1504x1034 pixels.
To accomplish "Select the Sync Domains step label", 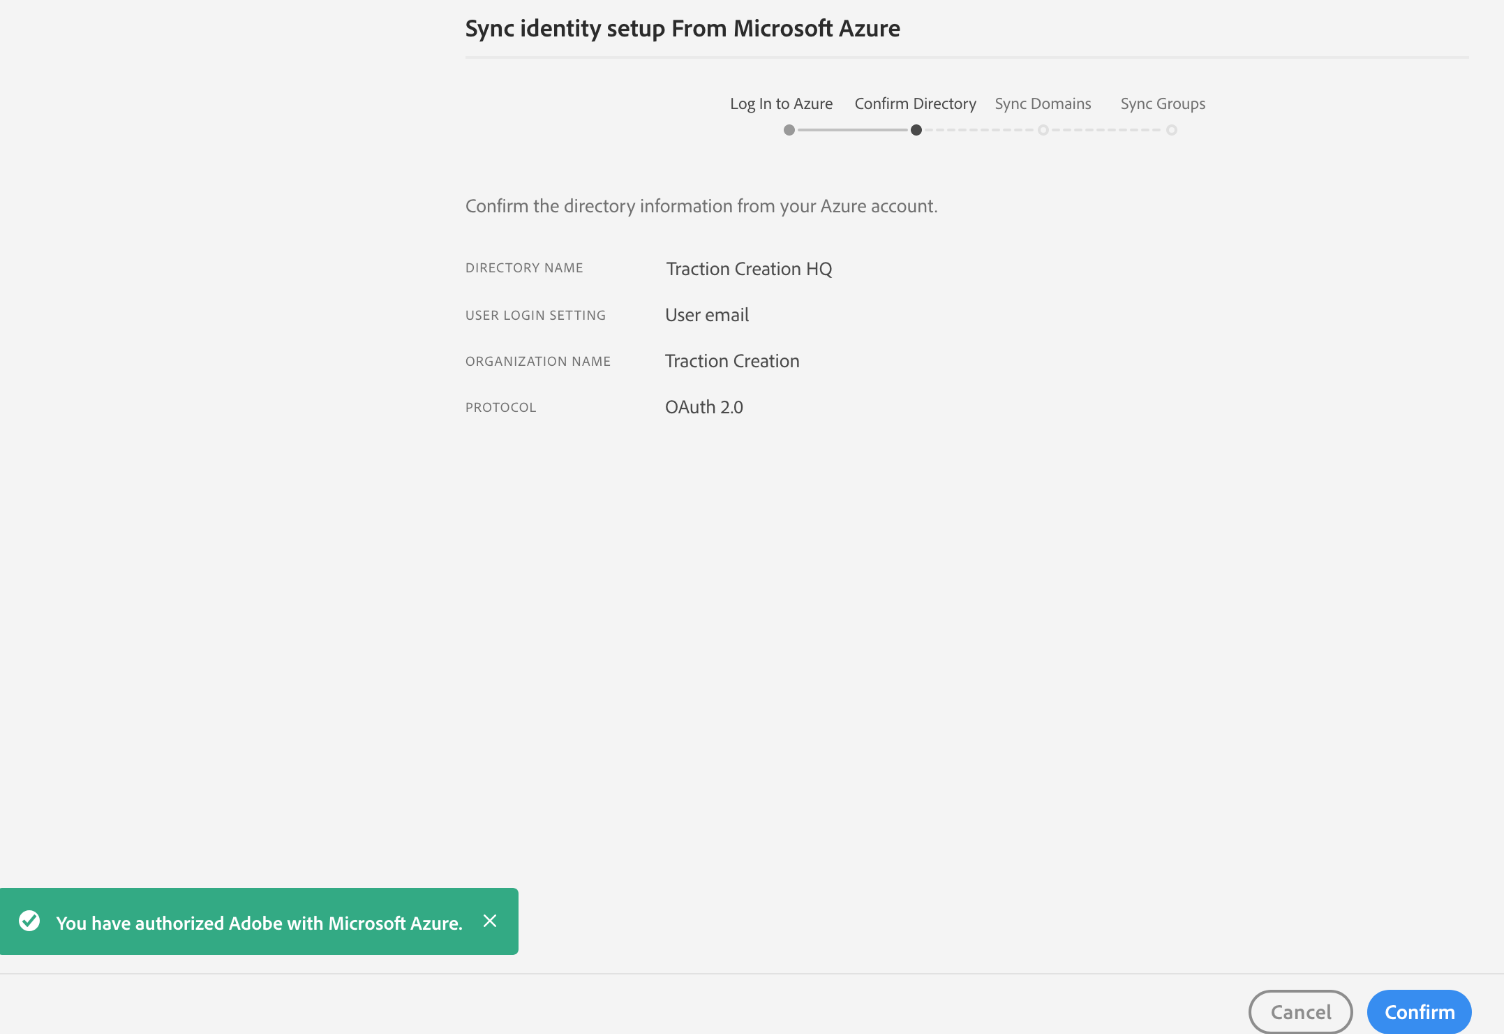I will coord(1043,103).
